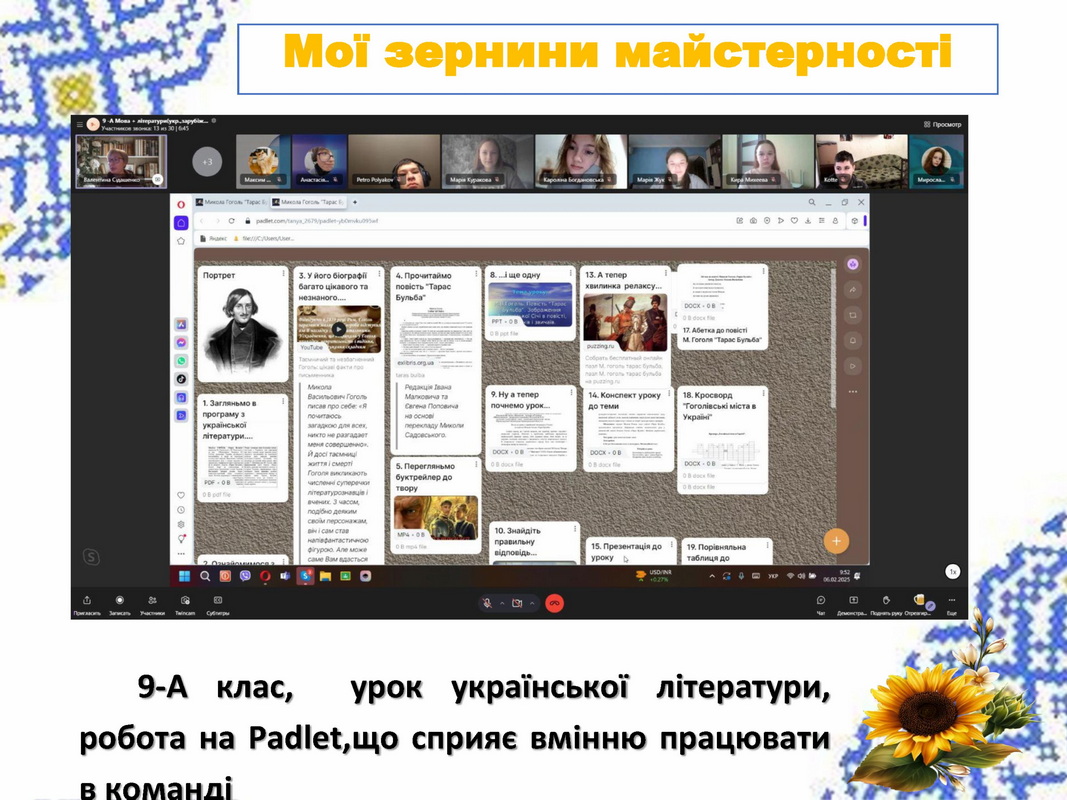Toggle the microphone mute button
This screenshot has height=800, width=1067.
click(x=487, y=603)
